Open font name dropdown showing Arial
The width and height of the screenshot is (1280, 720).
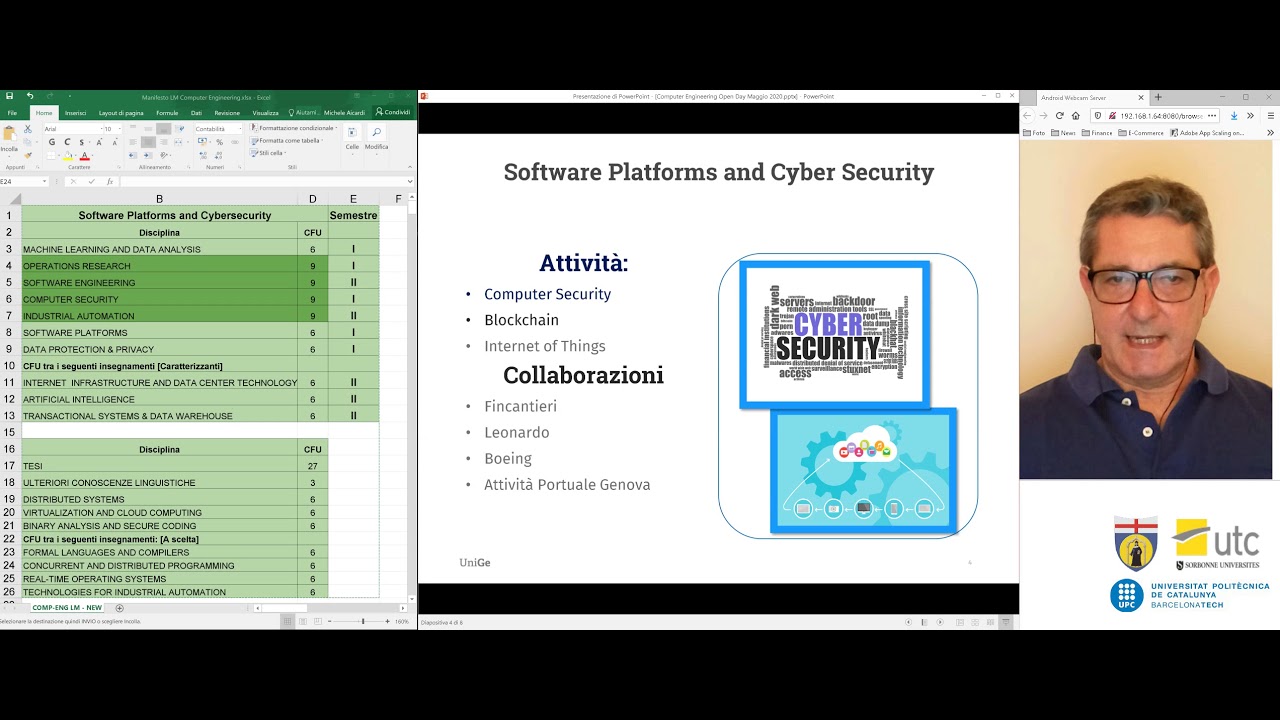pos(102,129)
